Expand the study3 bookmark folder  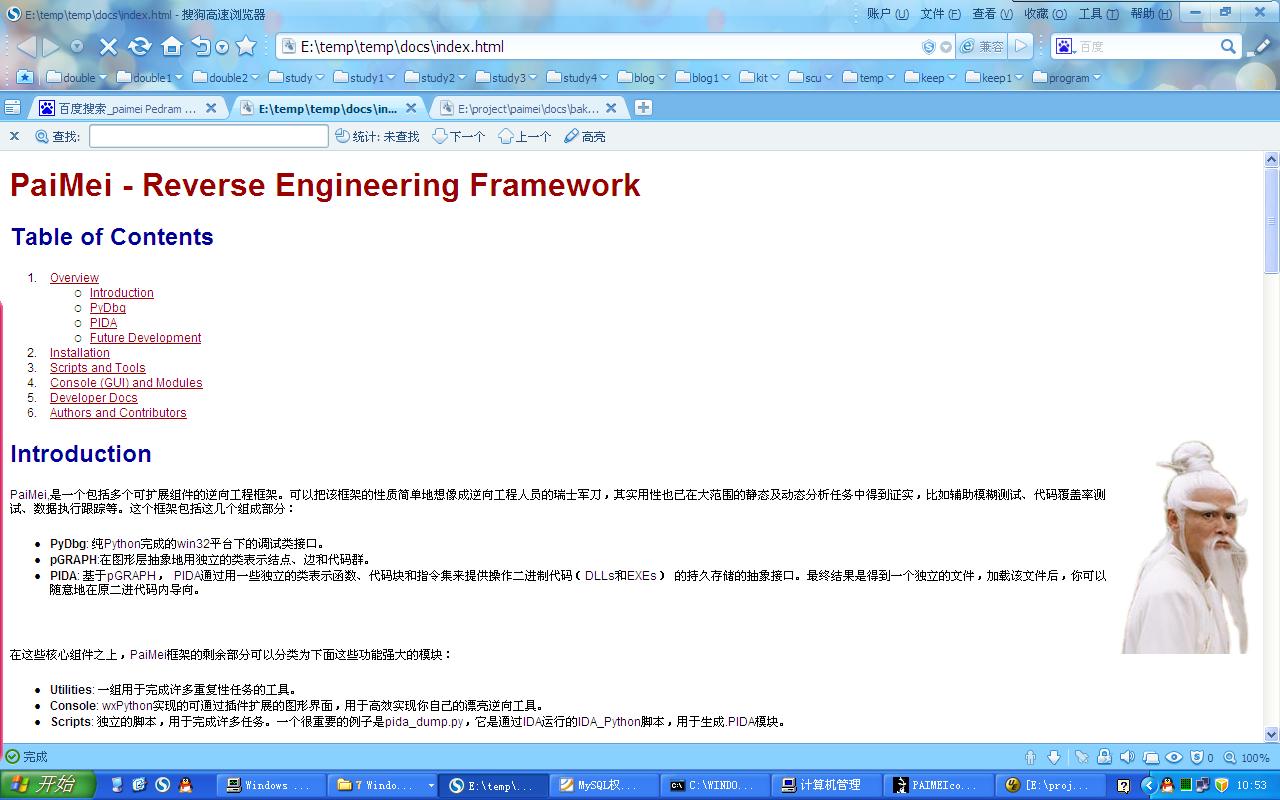(507, 77)
